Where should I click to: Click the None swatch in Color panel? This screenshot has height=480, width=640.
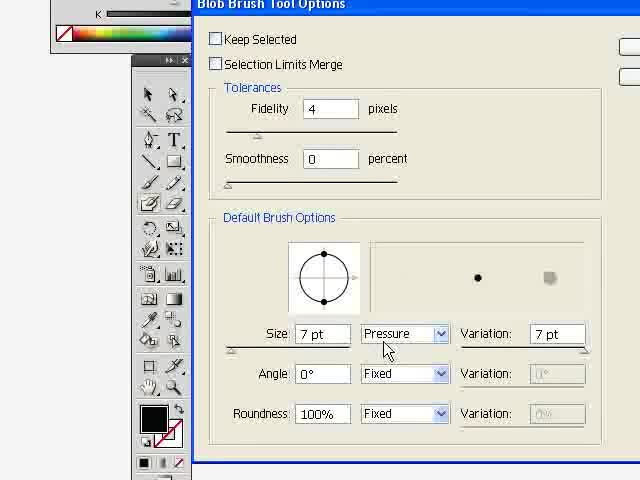(64, 33)
